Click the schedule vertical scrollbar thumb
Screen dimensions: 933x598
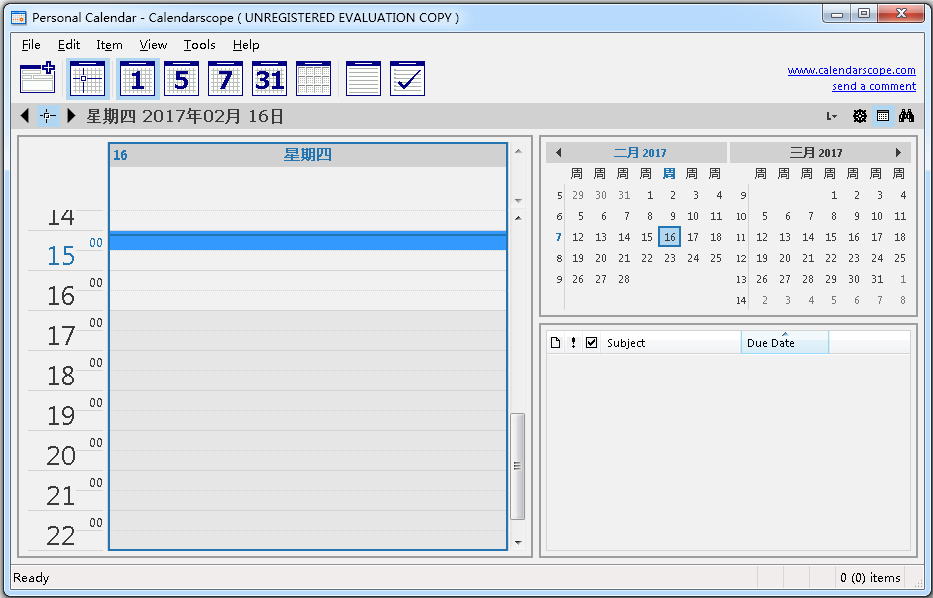pyautogui.click(x=518, y=466)
